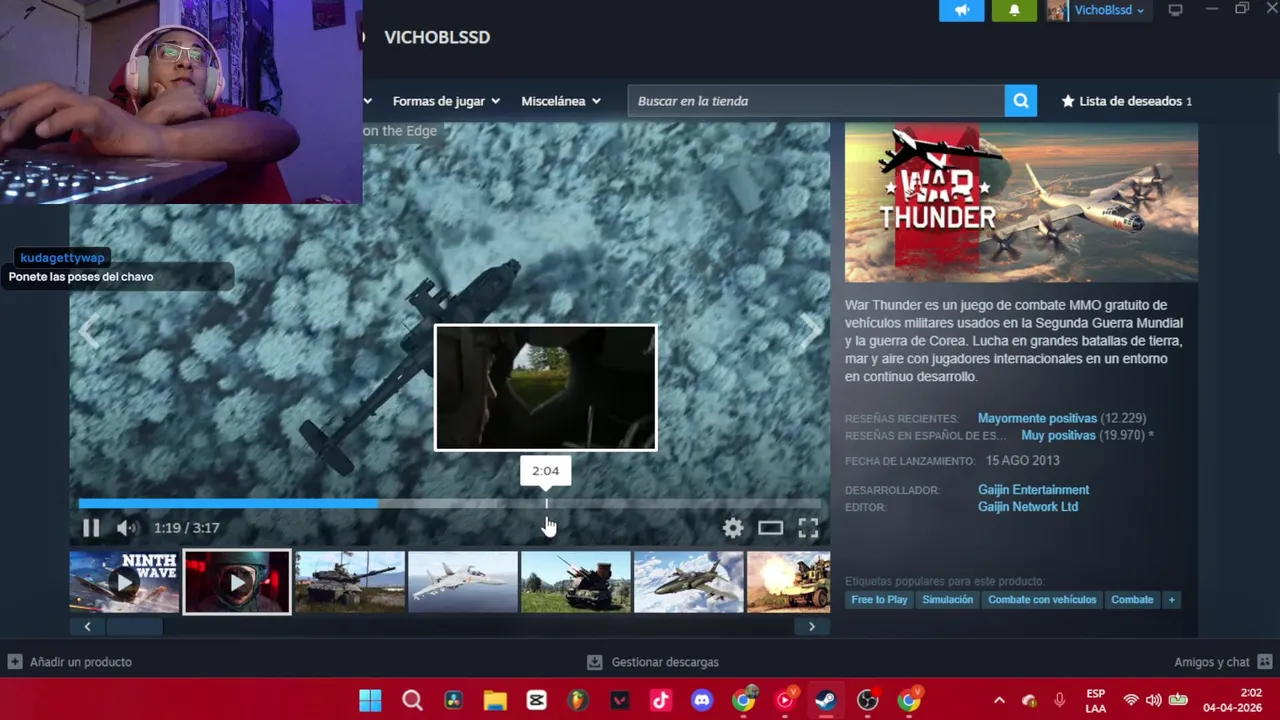Image resolution: width=1280 pixels, height=720 pixels.
Task: Open Steam notifications bell
Action: click(x=1014, y=10)
